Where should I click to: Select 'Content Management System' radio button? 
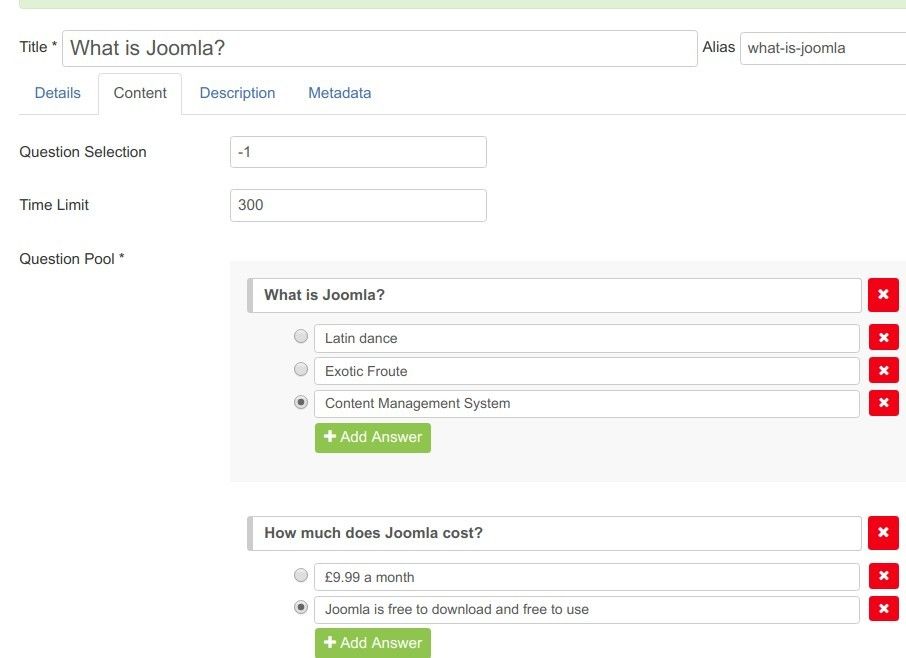point(300,402)
